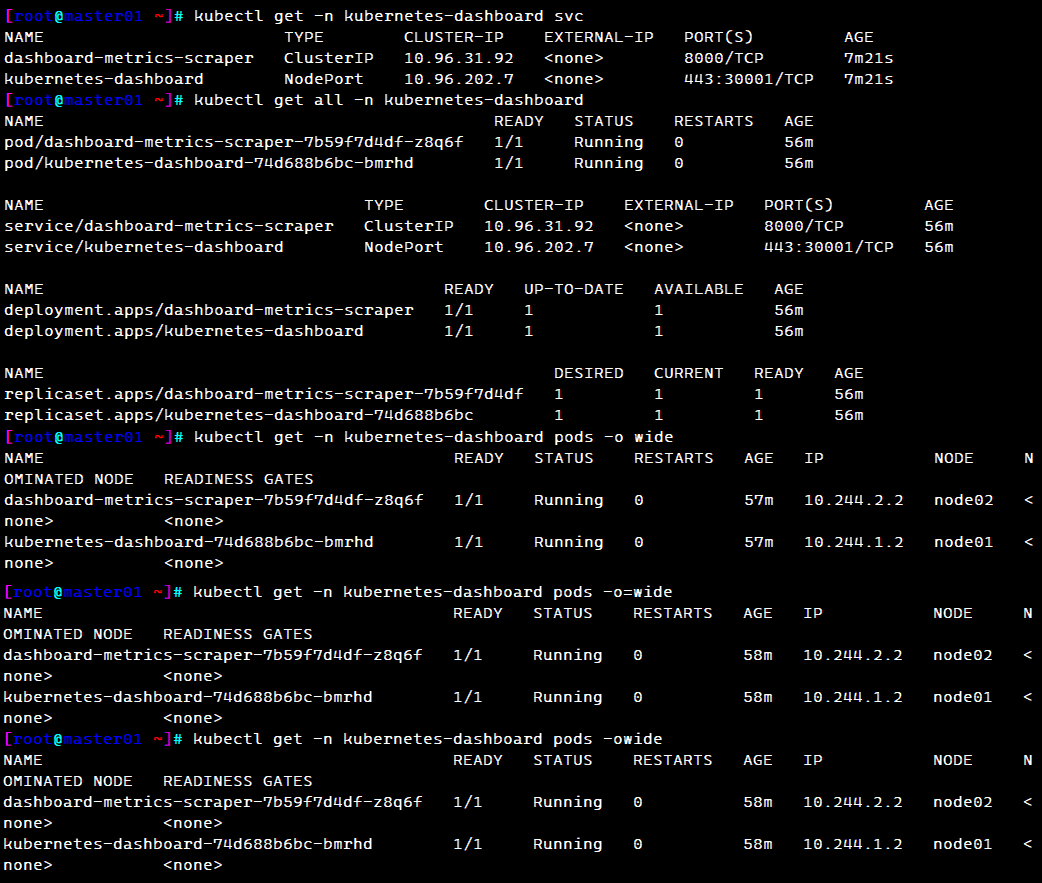Click the AVAILABLE column header
This screenshot has height=883, width=1042.
coord(698,290)
